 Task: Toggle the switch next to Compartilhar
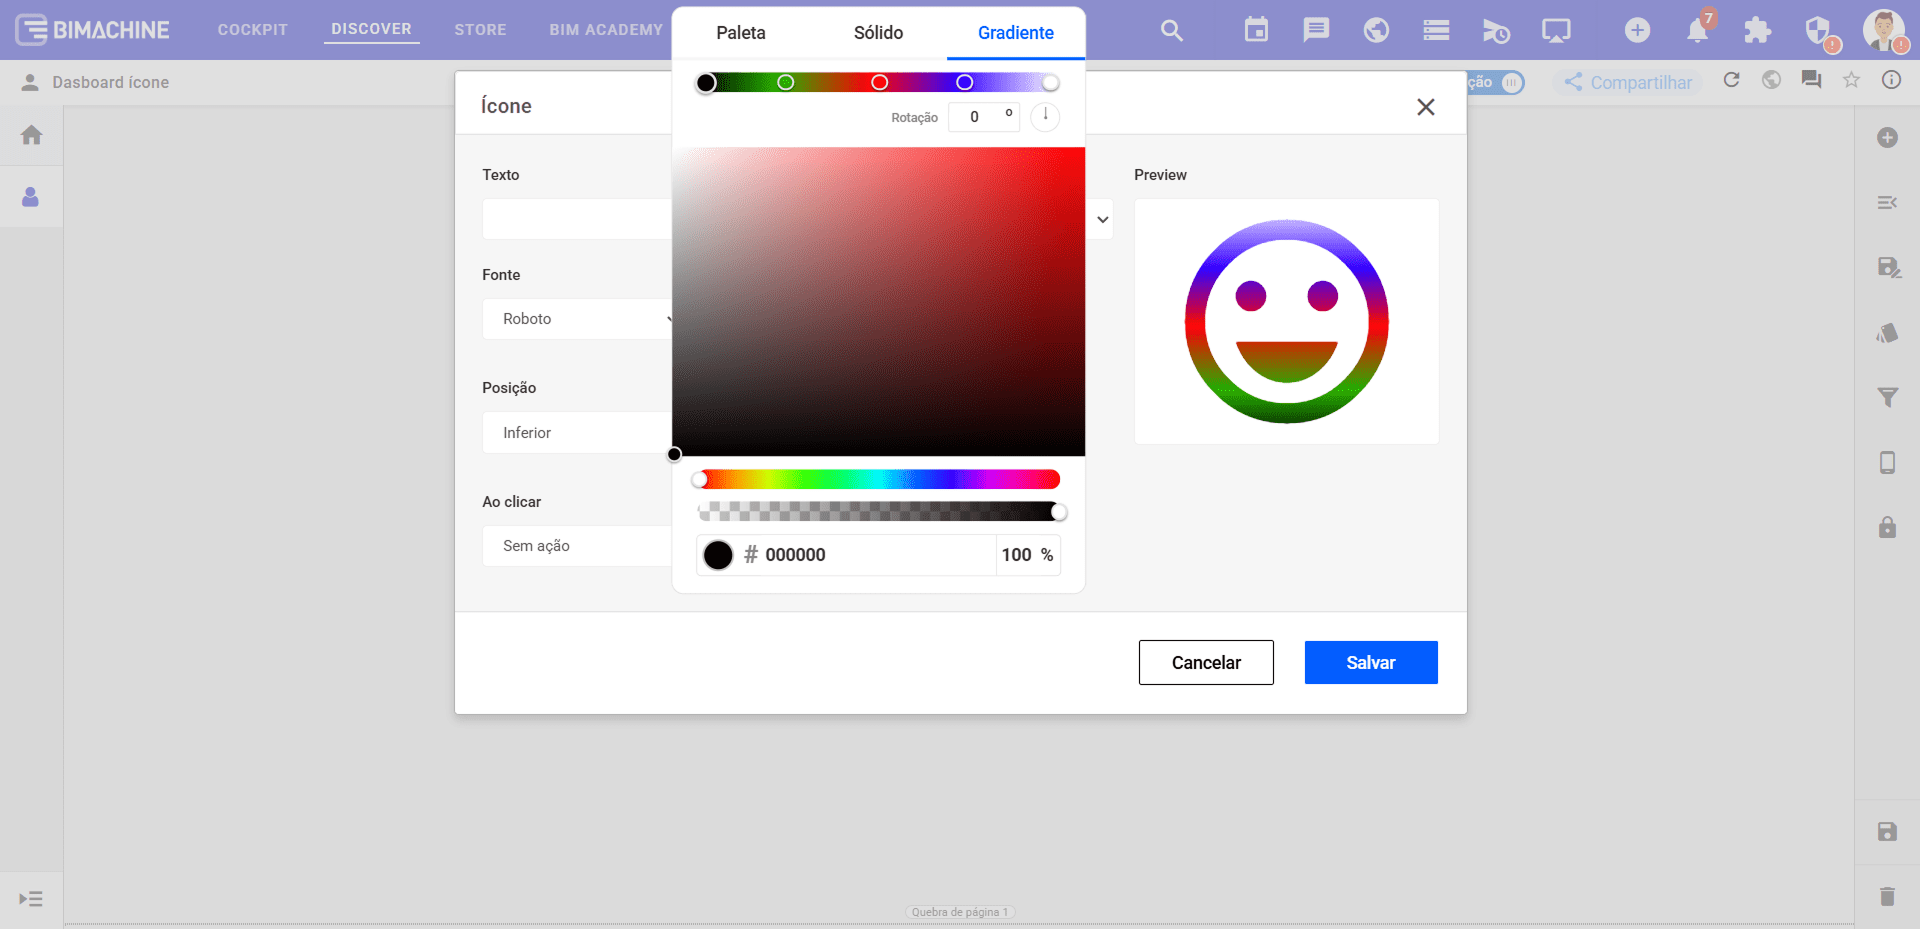point(1509,82)
